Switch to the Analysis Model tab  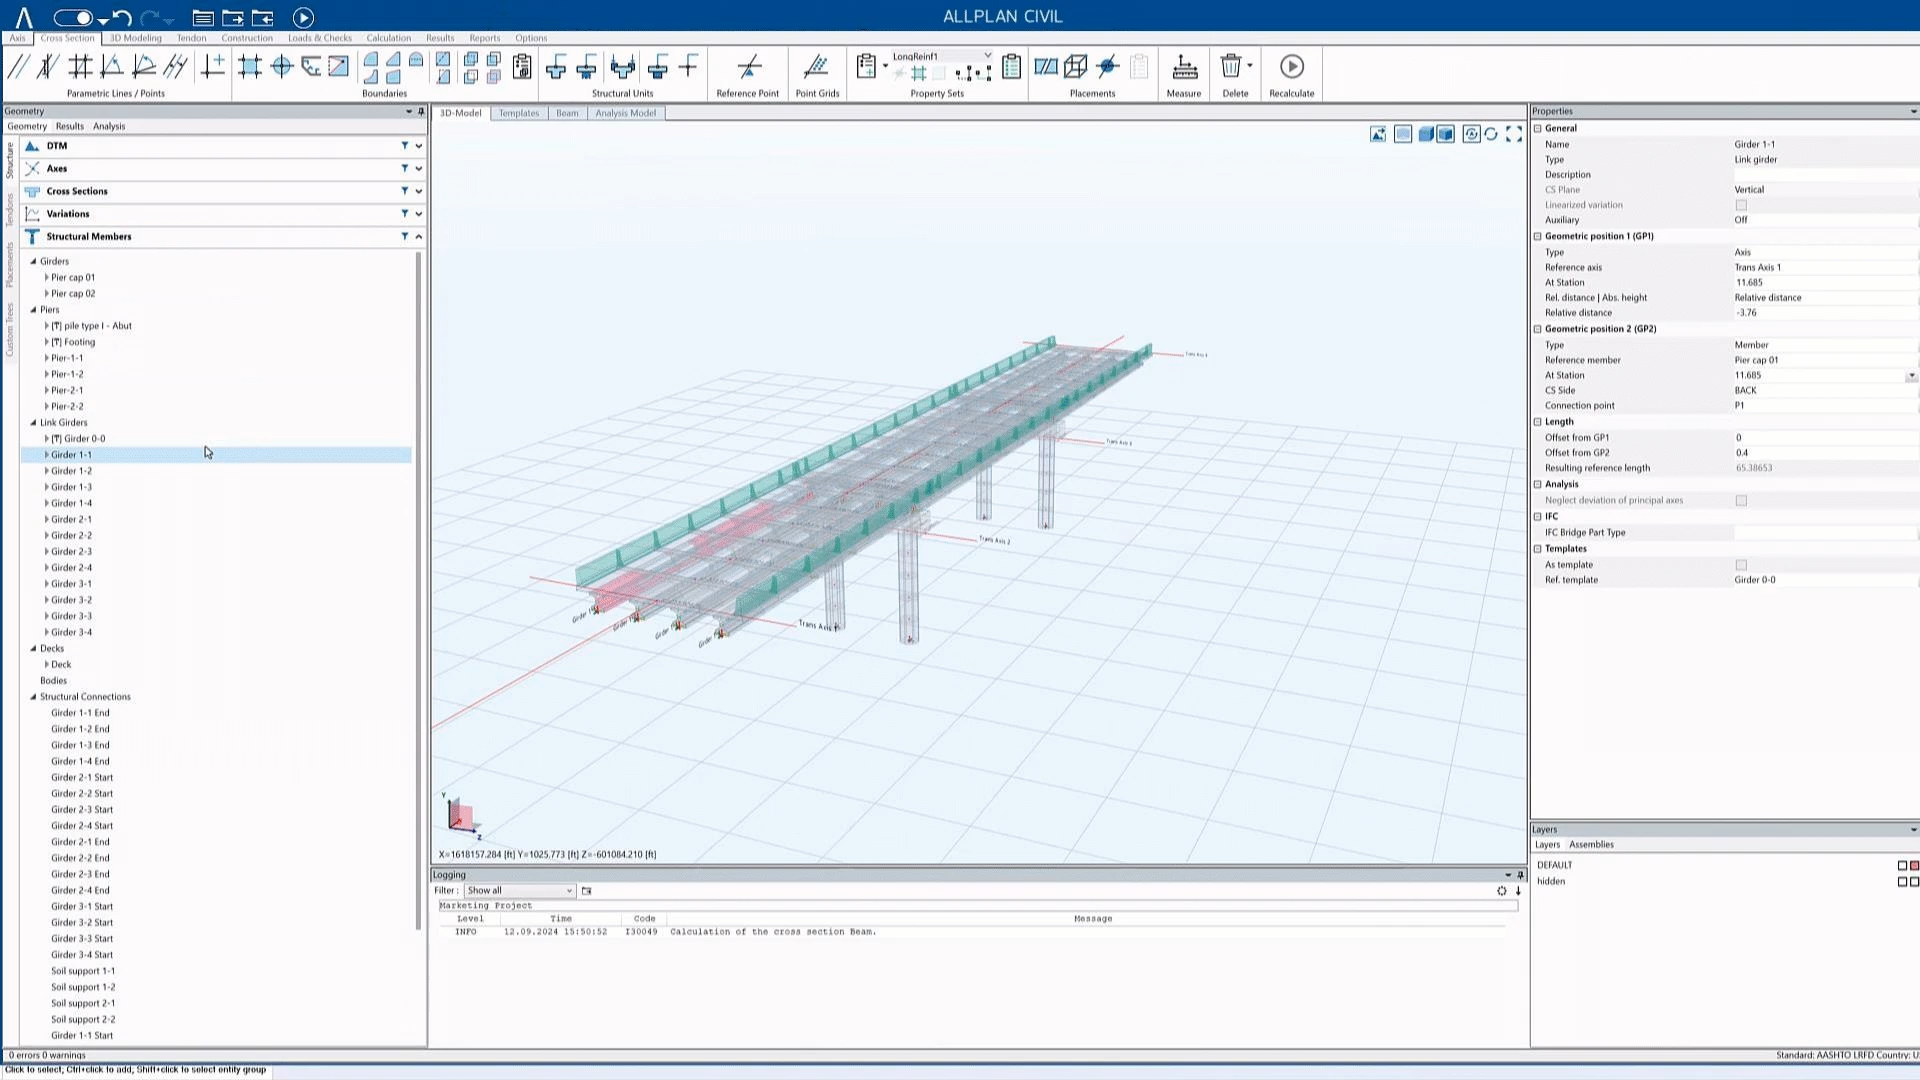click(x=625, y=113)
